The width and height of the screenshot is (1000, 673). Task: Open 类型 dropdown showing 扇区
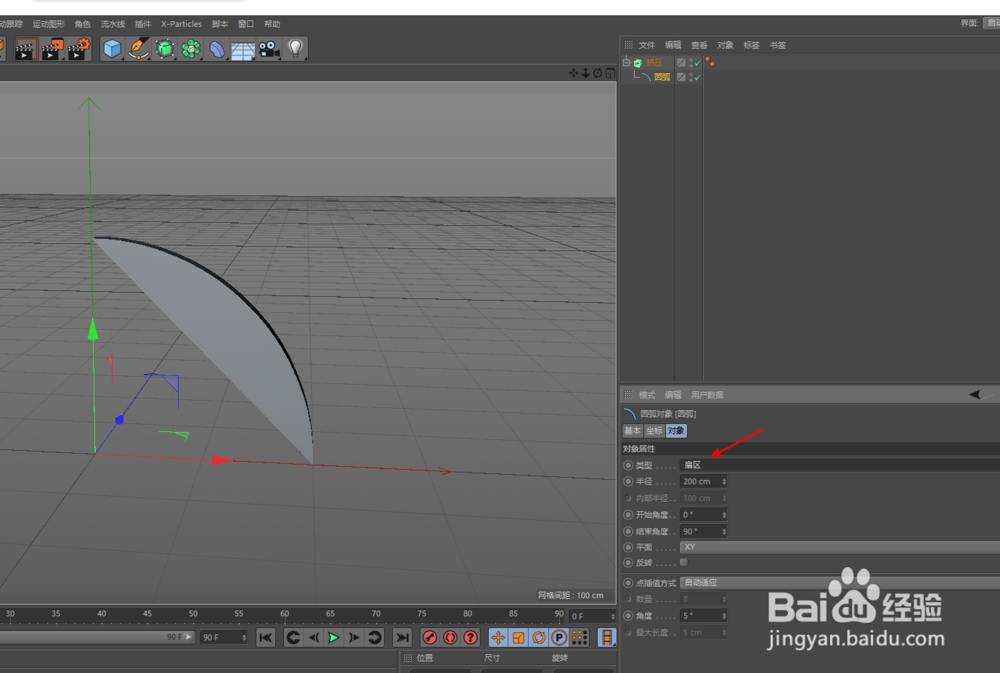[840, 465]
